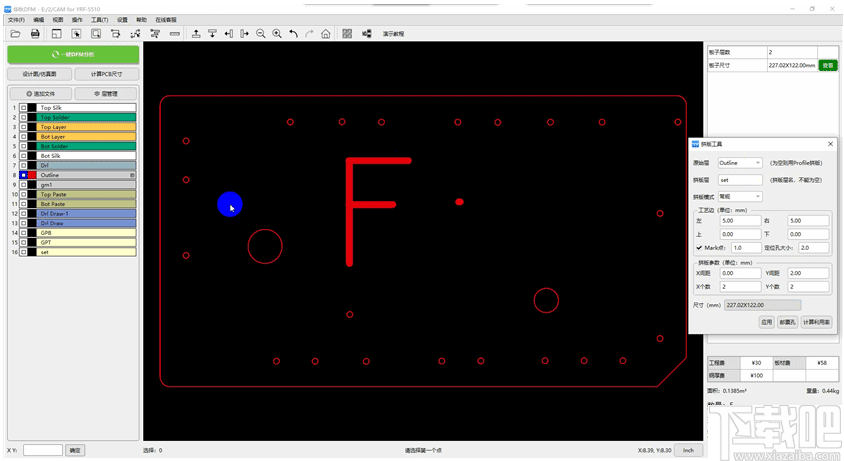Image resolution: width=844 pixels, height=461 pixels.
Task: Click the 计算利用率 button
Action: pyautogui.click(x=817, y=322)
